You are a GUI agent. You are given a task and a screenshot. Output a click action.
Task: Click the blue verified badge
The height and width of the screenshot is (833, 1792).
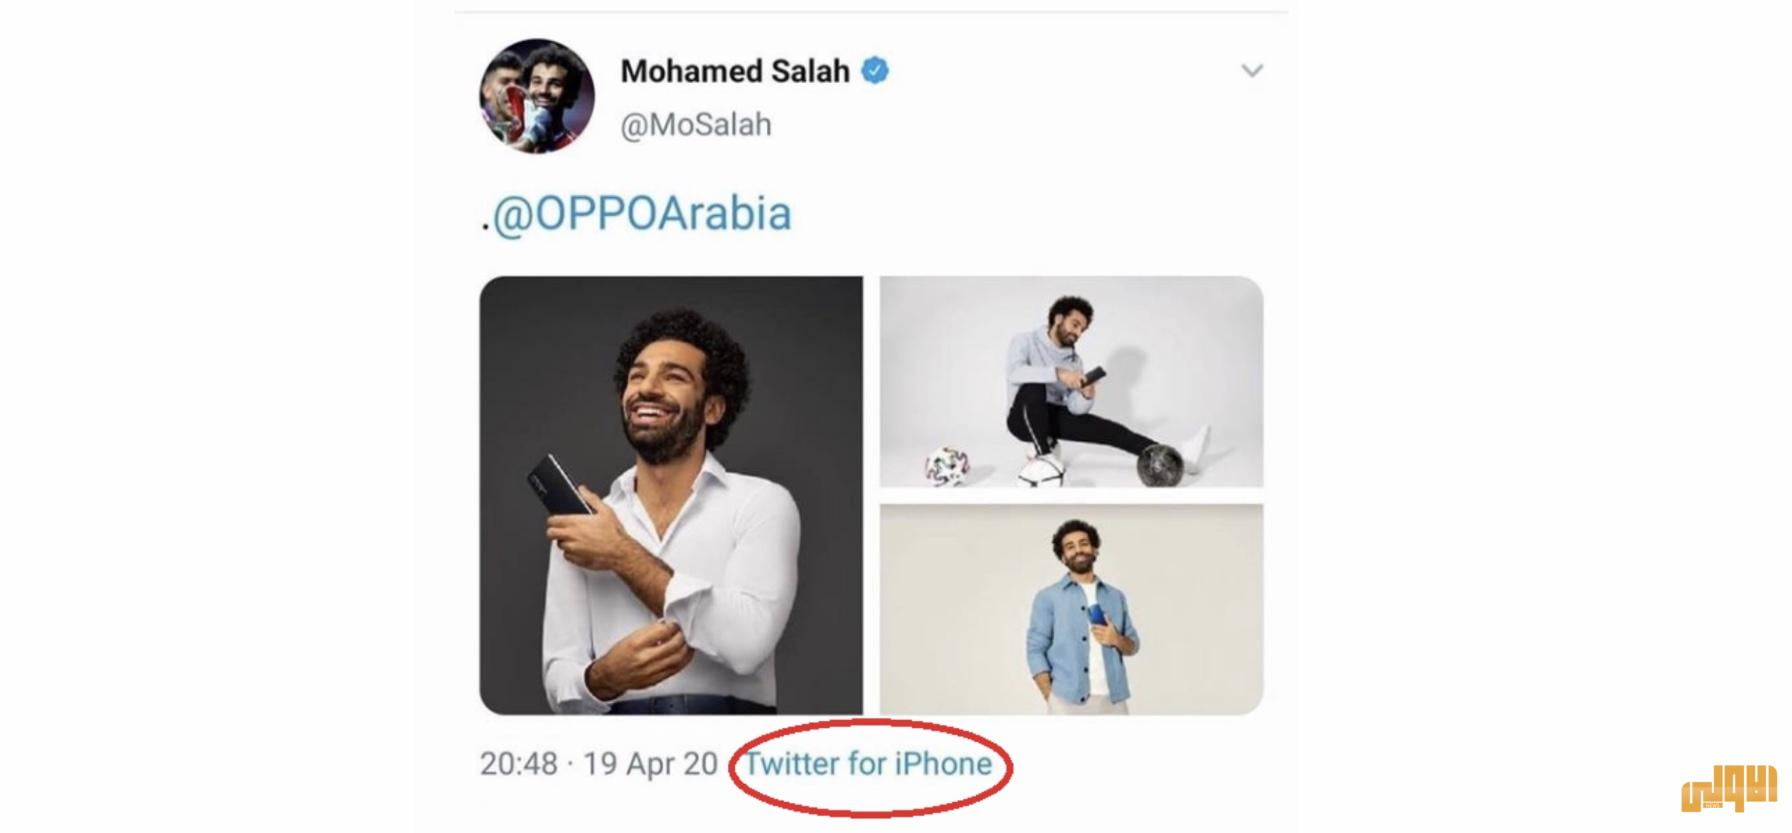tap(875, 71)
